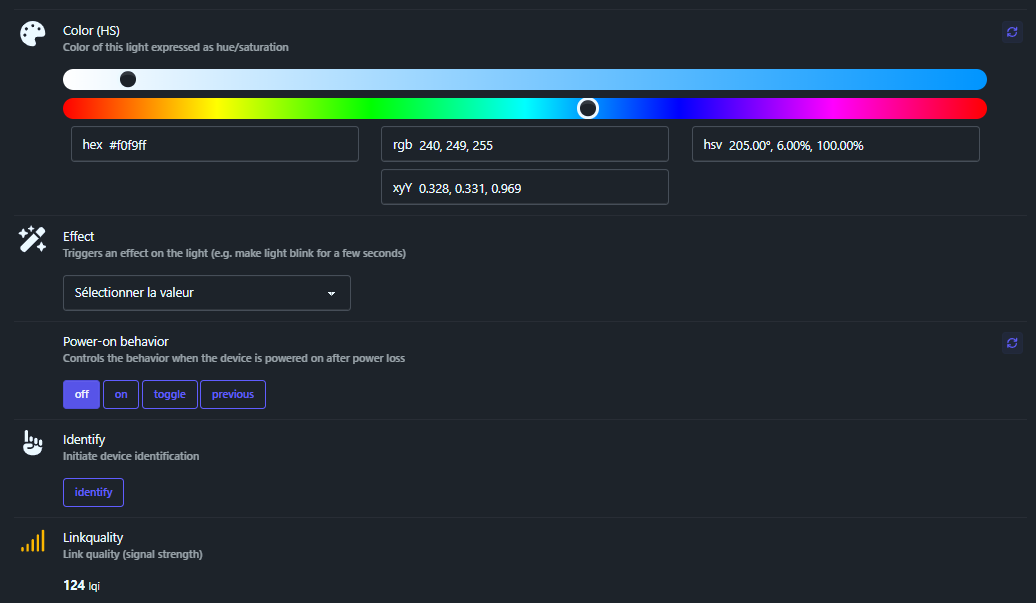Select previous power-on behavior option
Viewport: 1036px width, 603px height.
coord(233,394)
